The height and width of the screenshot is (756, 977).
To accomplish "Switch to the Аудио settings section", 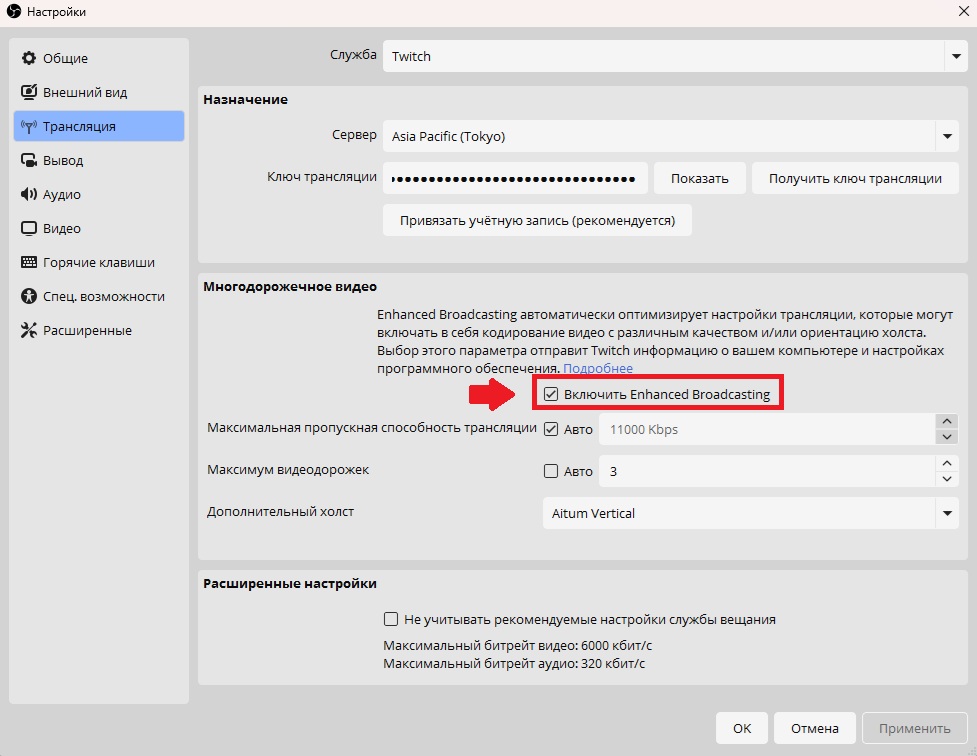I will (x=99, y=194).
